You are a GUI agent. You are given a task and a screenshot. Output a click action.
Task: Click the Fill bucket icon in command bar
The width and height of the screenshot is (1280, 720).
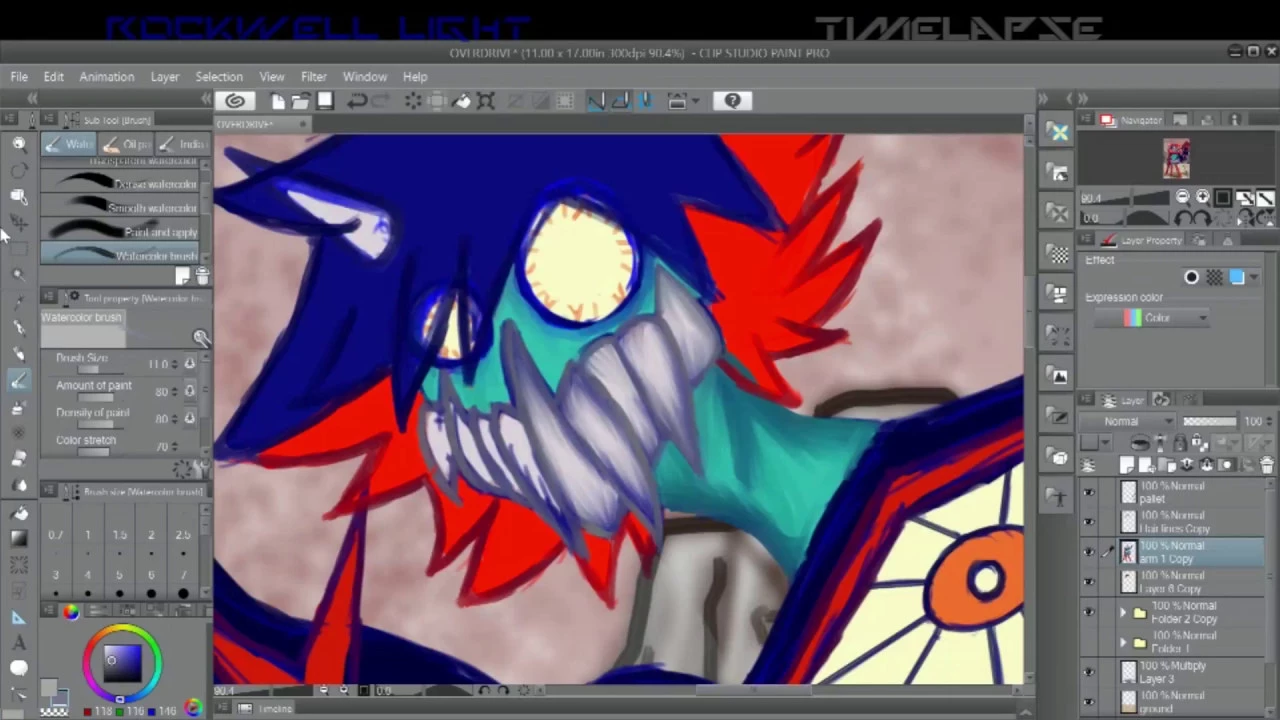coord(462,101)
